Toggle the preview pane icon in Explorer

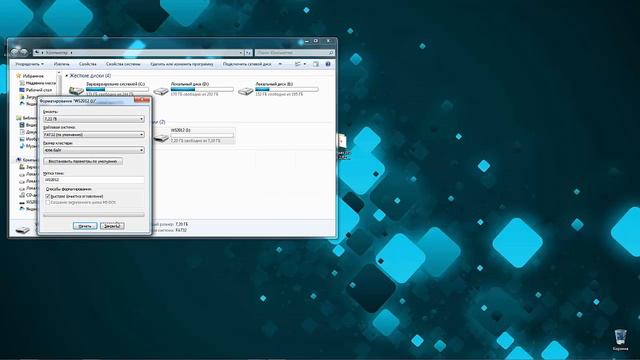(316, 64)
